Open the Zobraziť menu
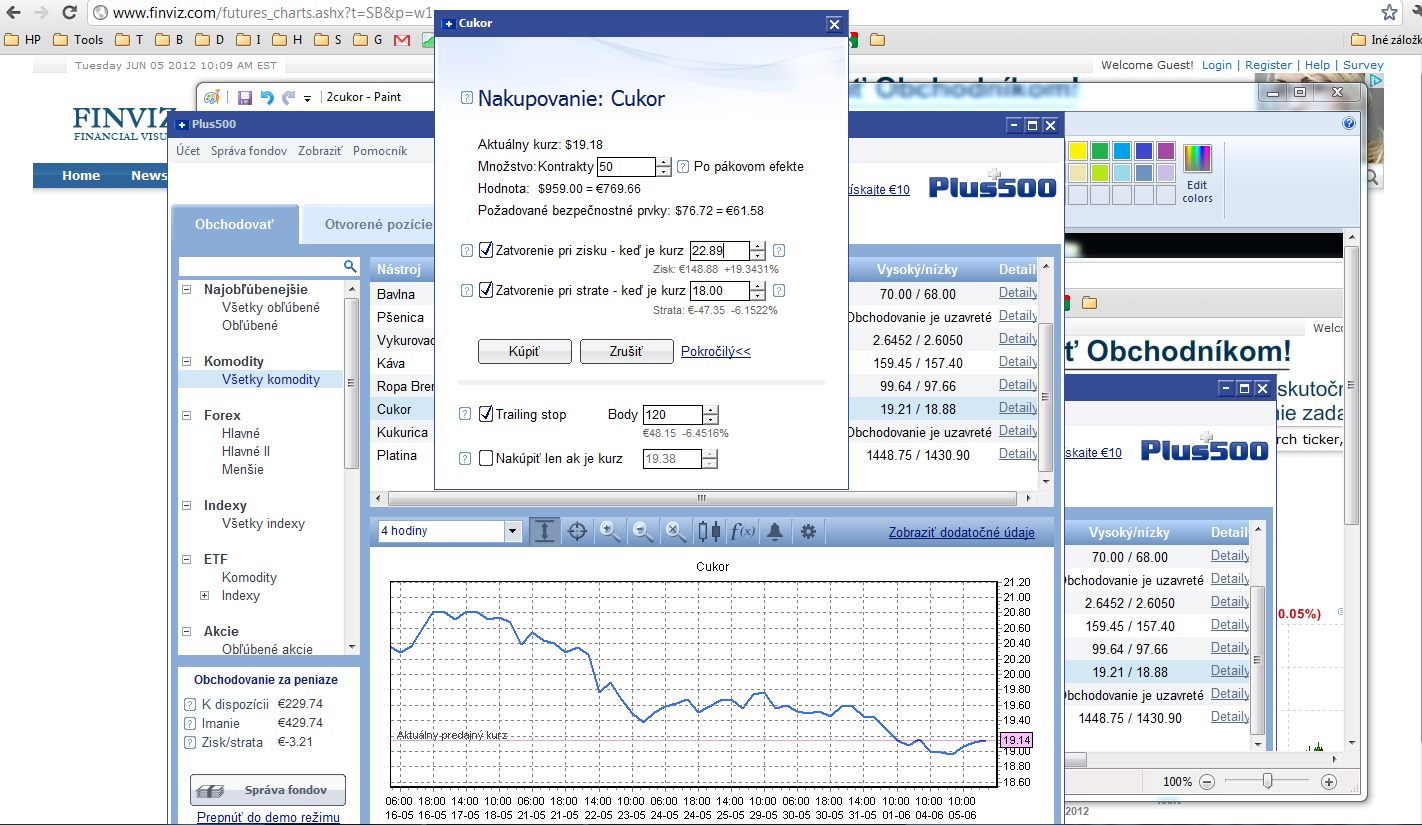Viewport: 1422px width, 825px height. tap(320, 151)
